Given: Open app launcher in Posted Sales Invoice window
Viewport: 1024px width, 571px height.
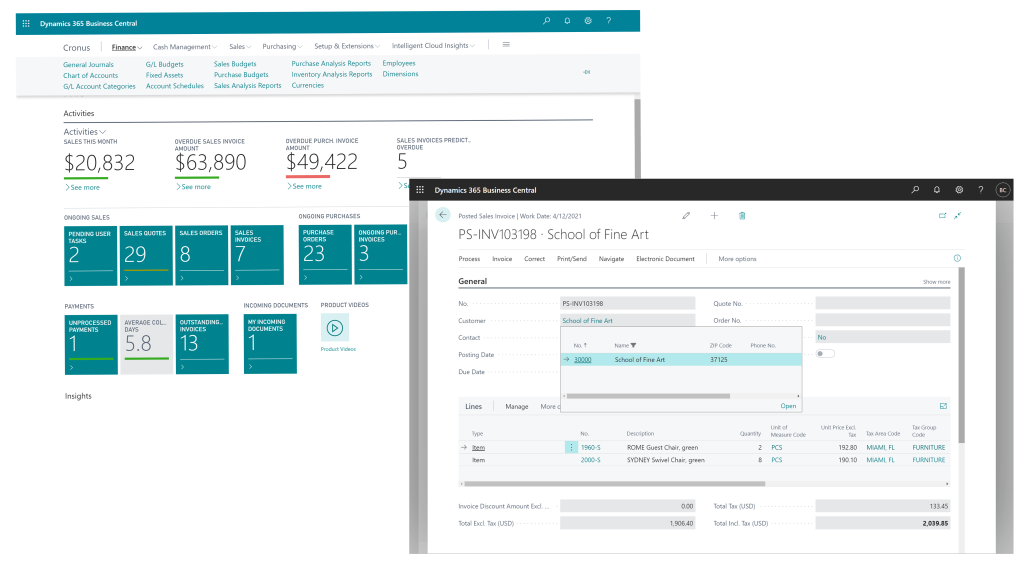Looking at the screenshot, I should tap(420, 190).
